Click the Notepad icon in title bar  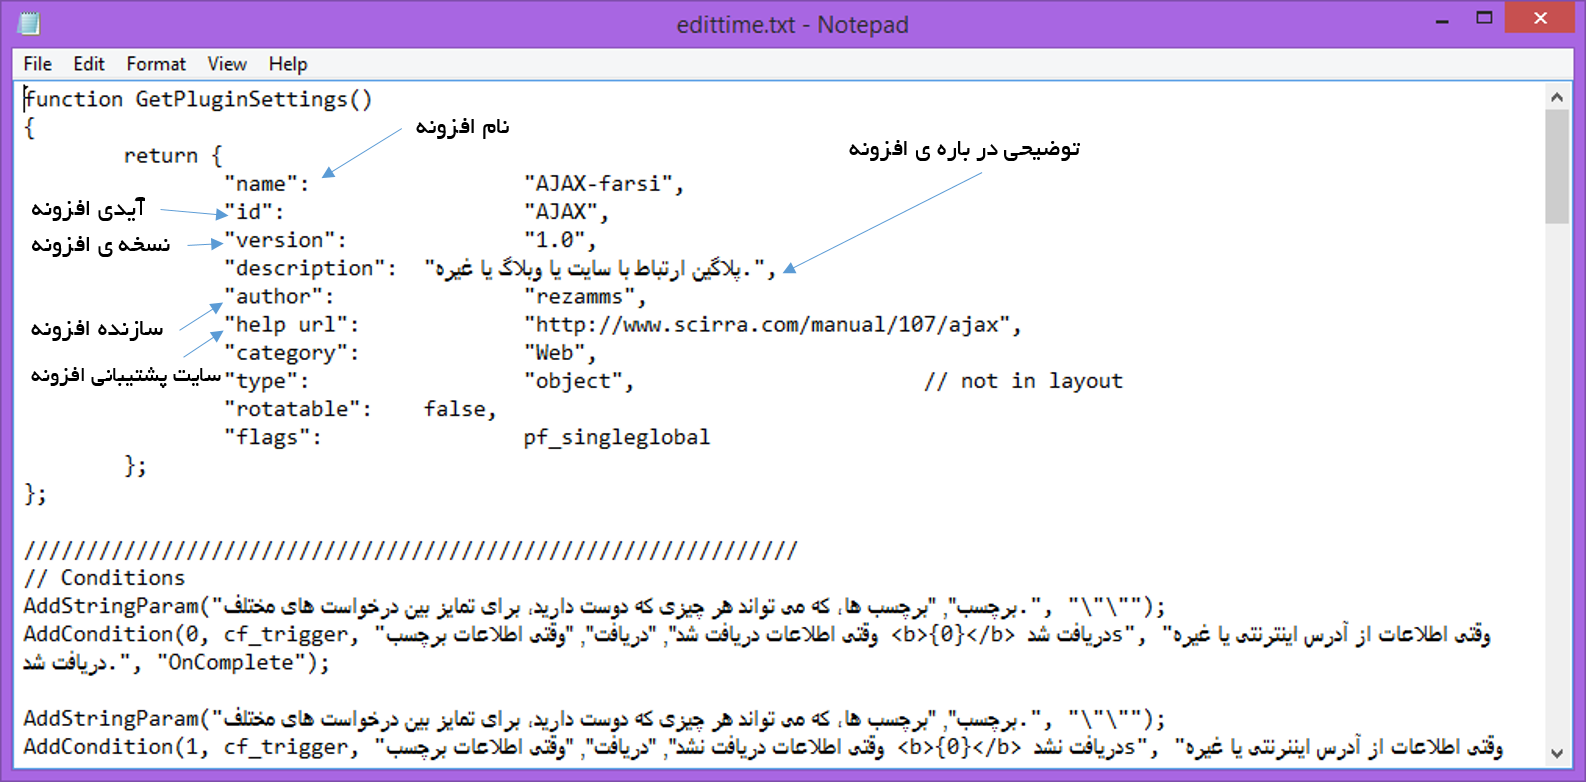coord(29,23)
